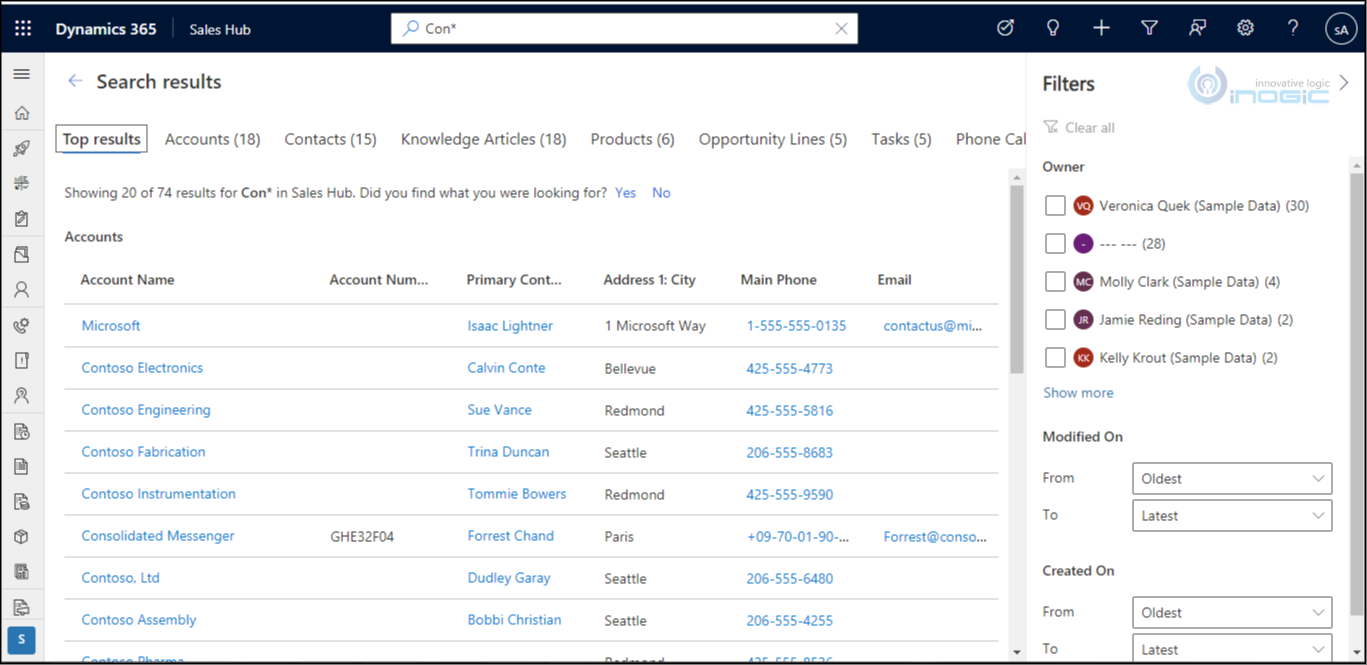Open the settings gear icon
1367x665 pixels.
click(1245, 29)
